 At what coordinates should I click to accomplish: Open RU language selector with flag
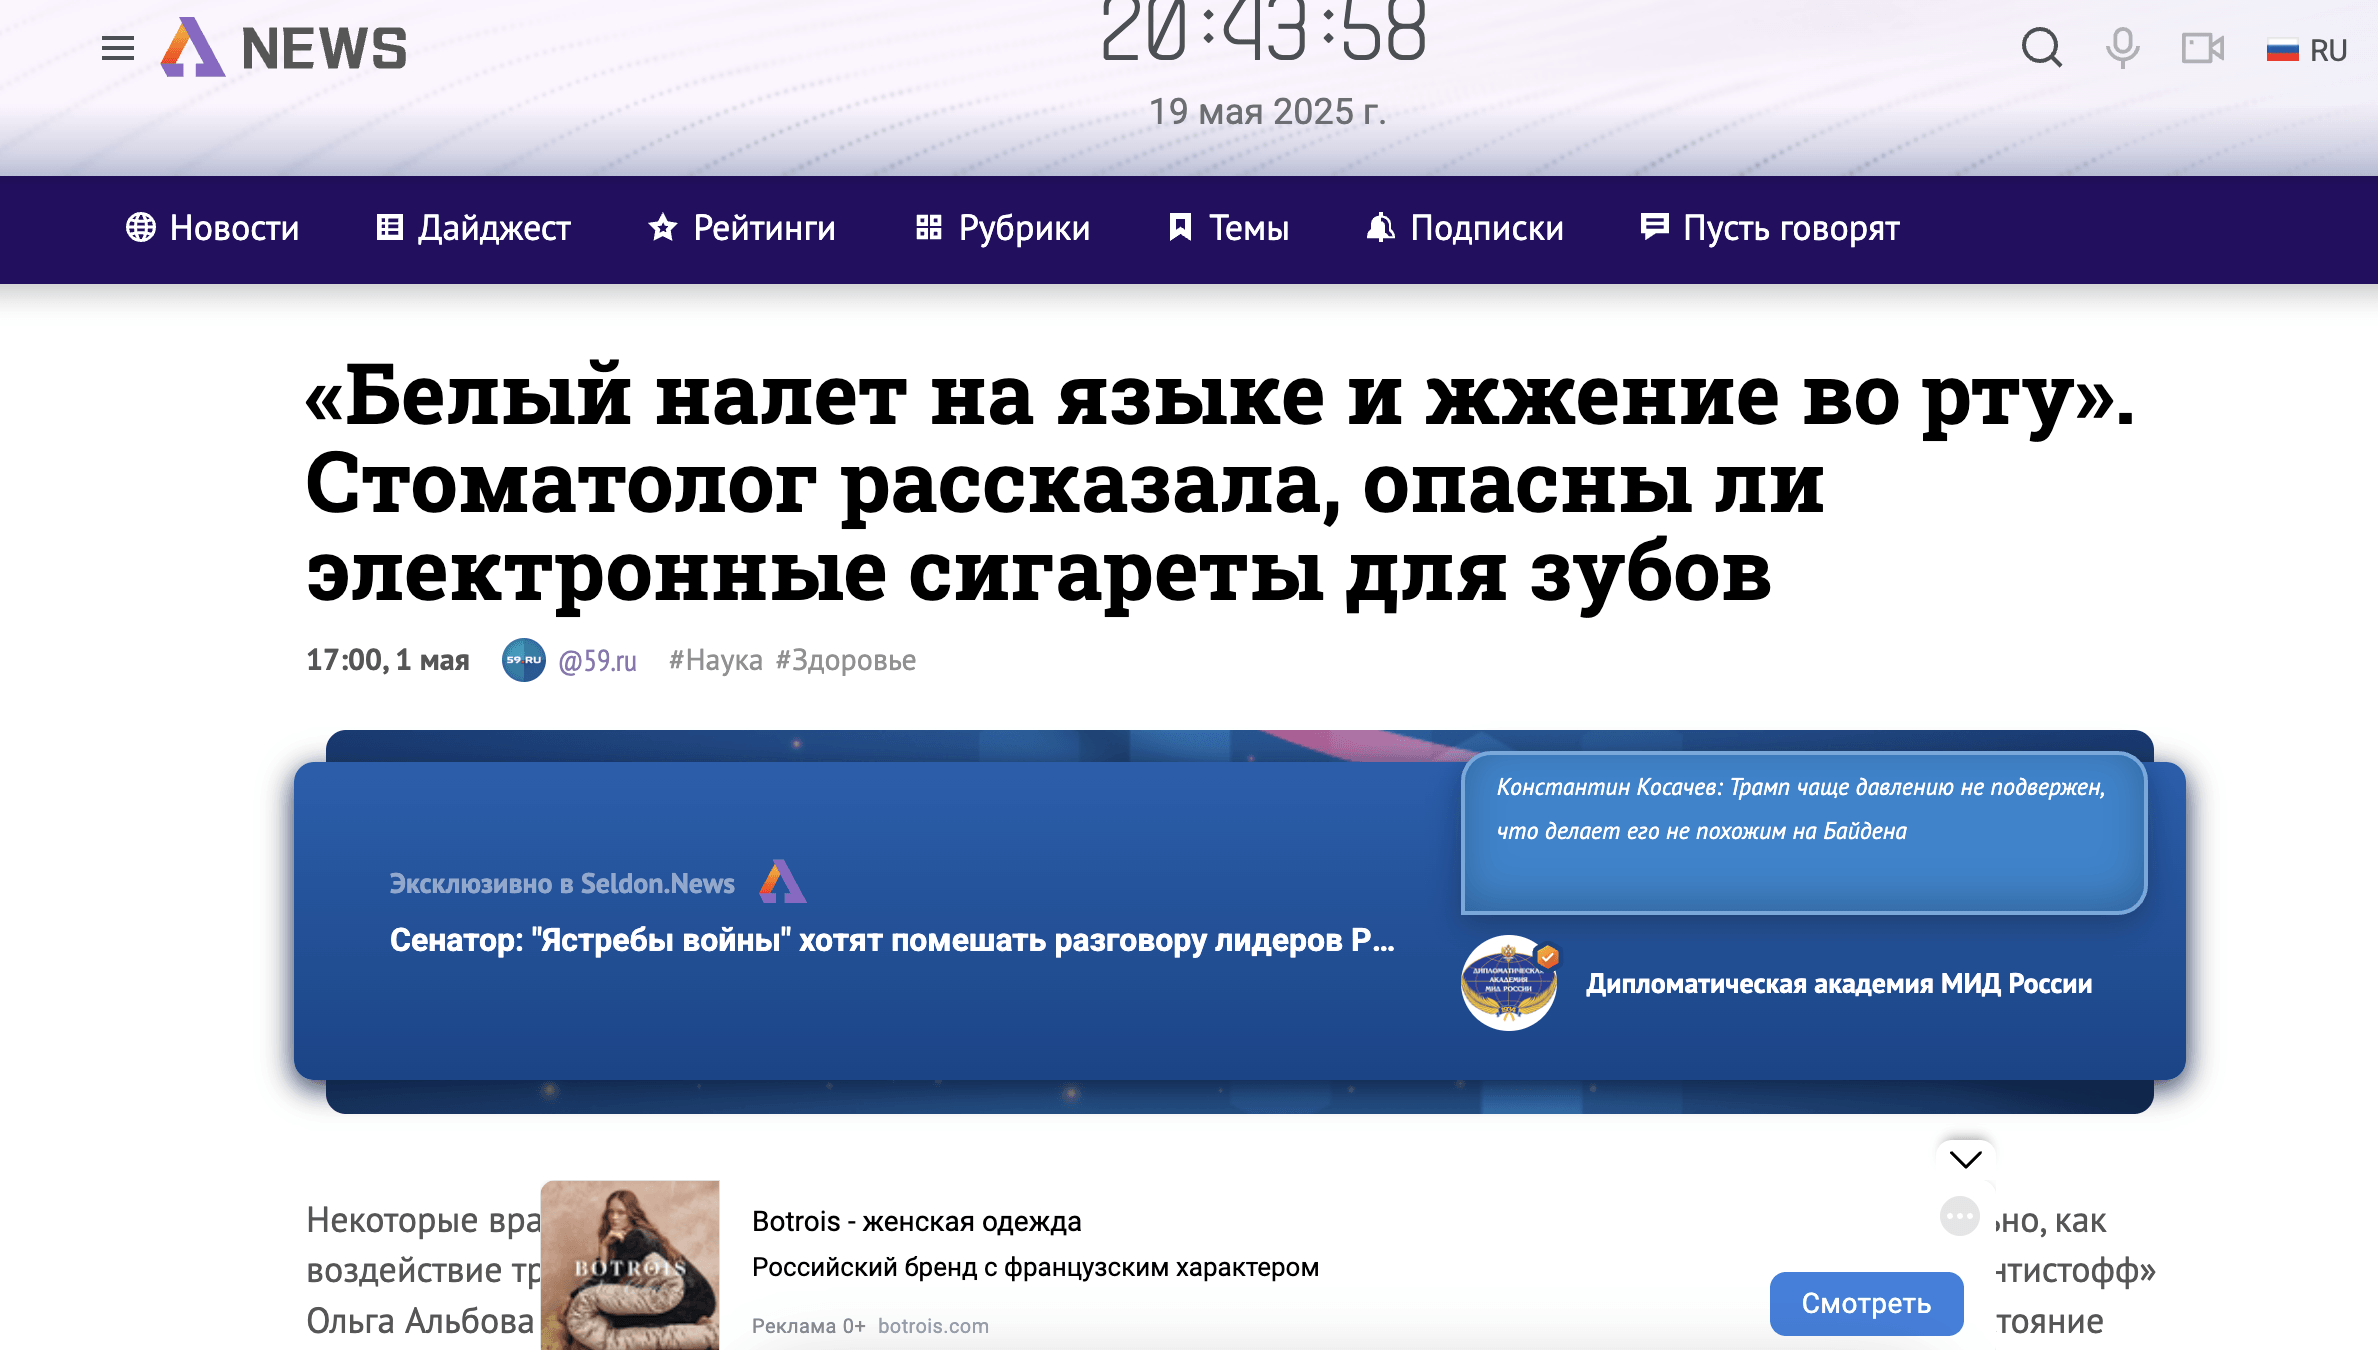coord(2307,50)
